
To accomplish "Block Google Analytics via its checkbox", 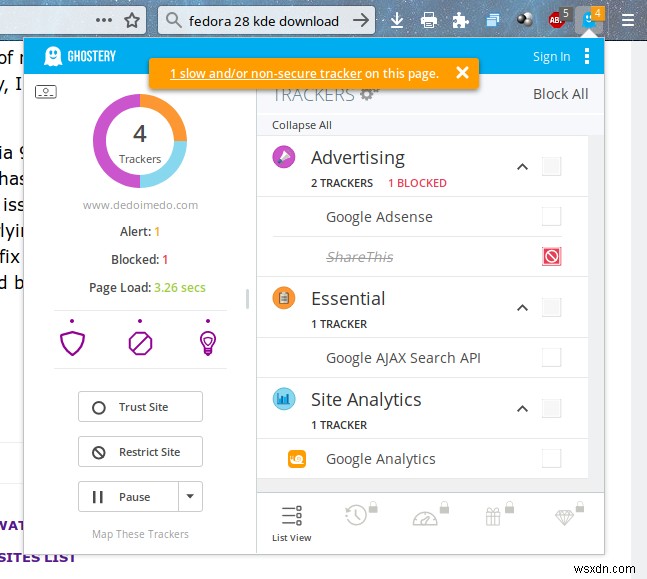I will point(551,458).
